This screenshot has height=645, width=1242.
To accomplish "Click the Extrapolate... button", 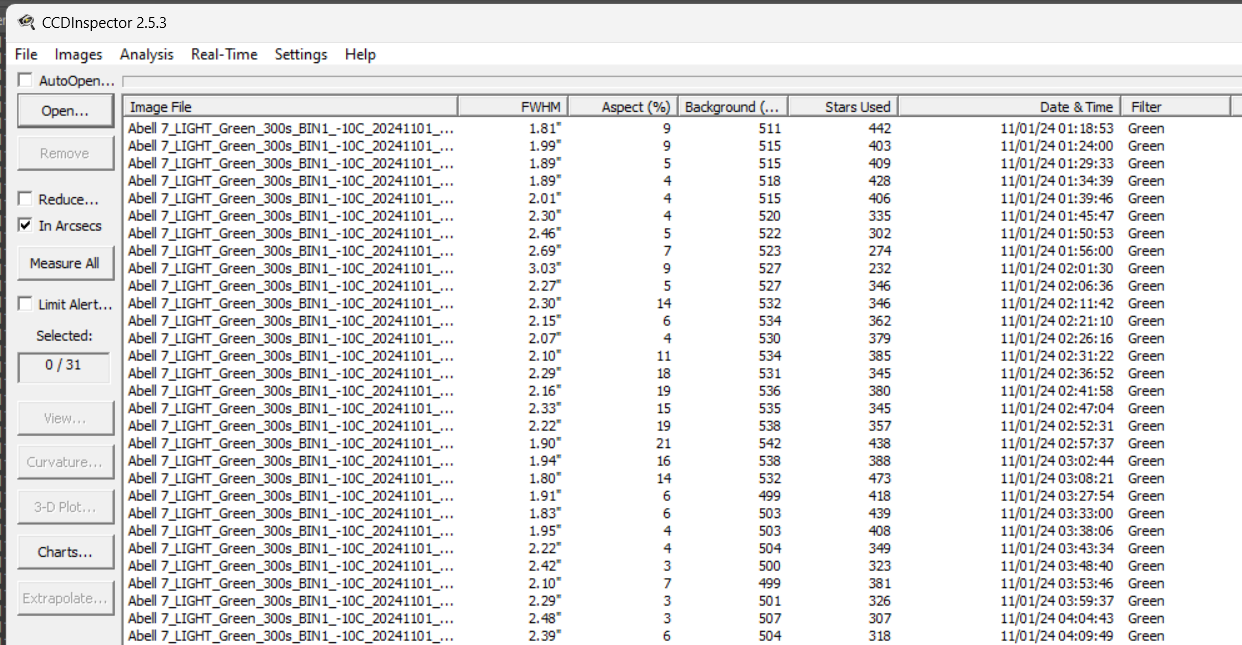I will click(x=65, y=598).
